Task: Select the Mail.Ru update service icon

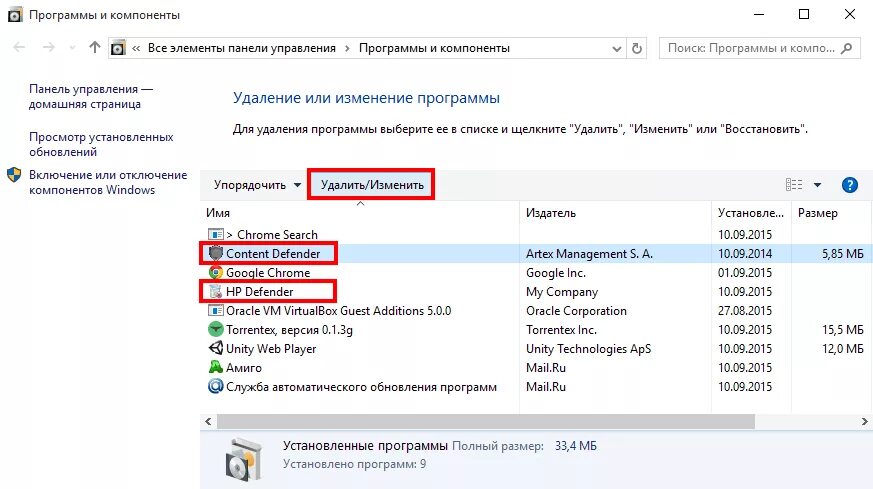Action: click(x=215, y=387)
